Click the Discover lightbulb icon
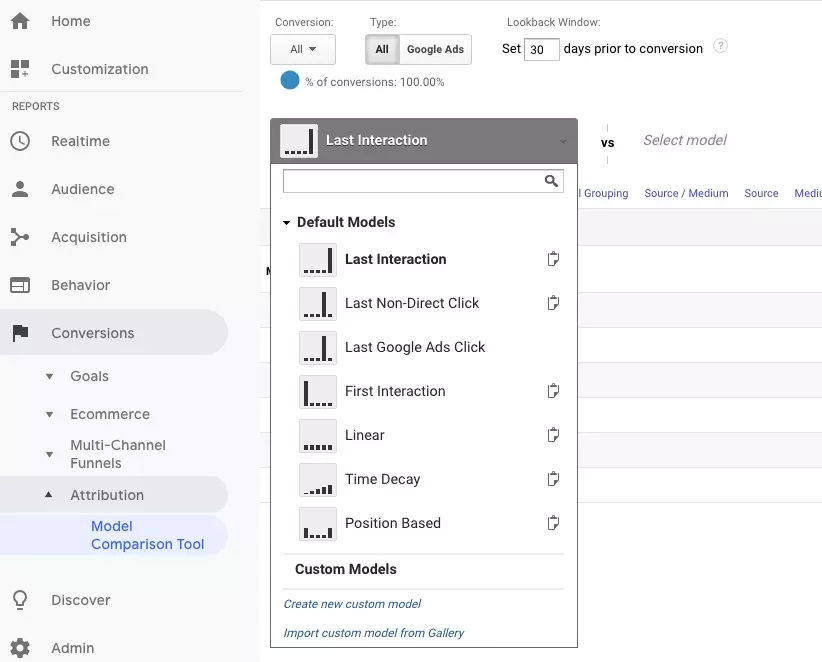 point(20,600)
